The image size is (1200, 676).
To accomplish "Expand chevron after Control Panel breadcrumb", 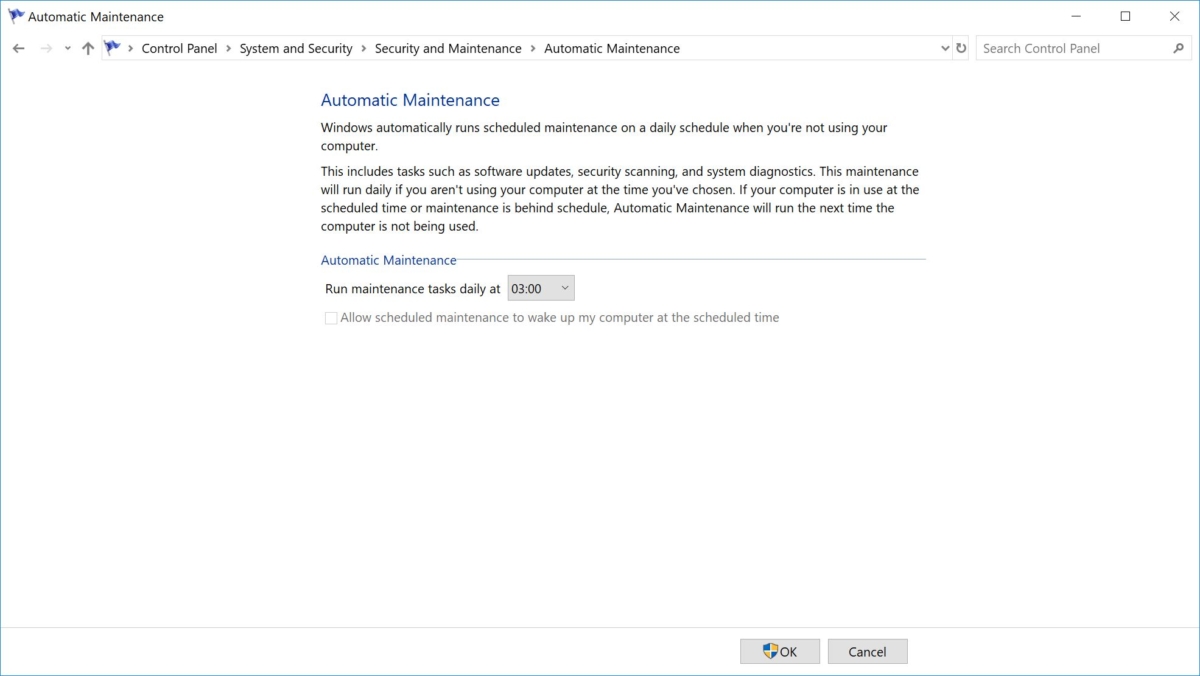I will click(228, 48).
